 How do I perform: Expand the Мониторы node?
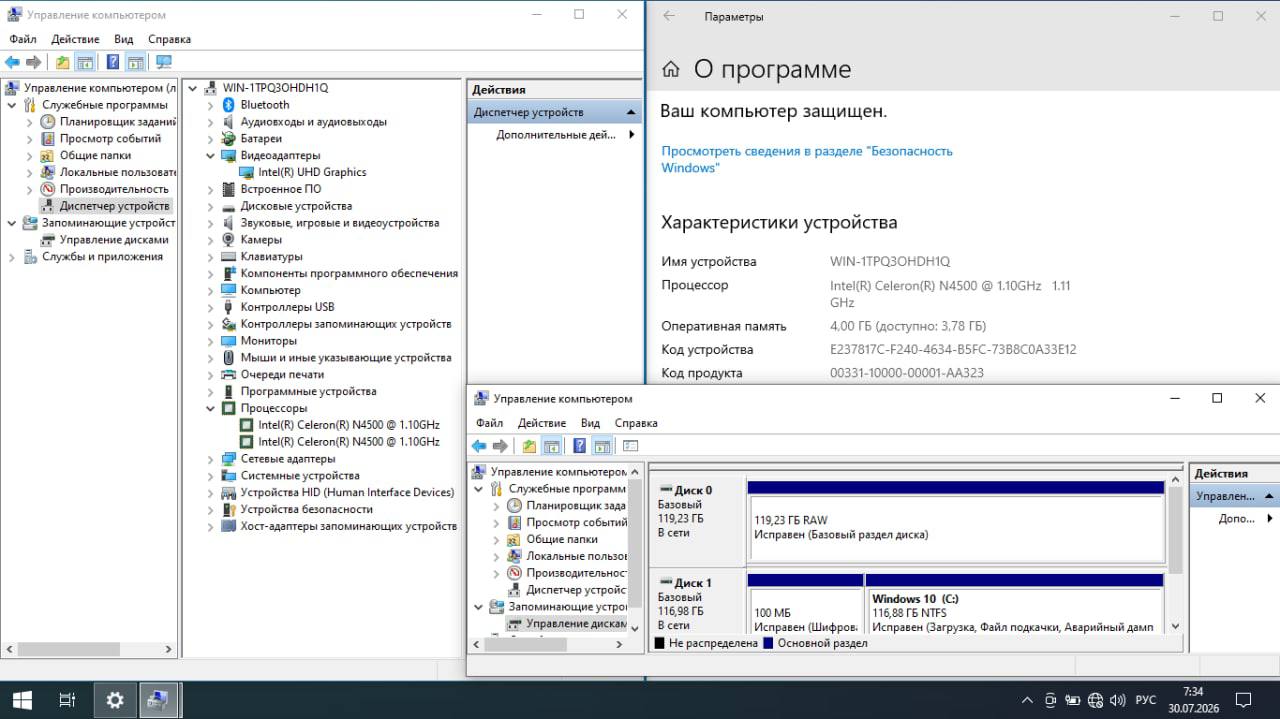[x=210, y=341]
